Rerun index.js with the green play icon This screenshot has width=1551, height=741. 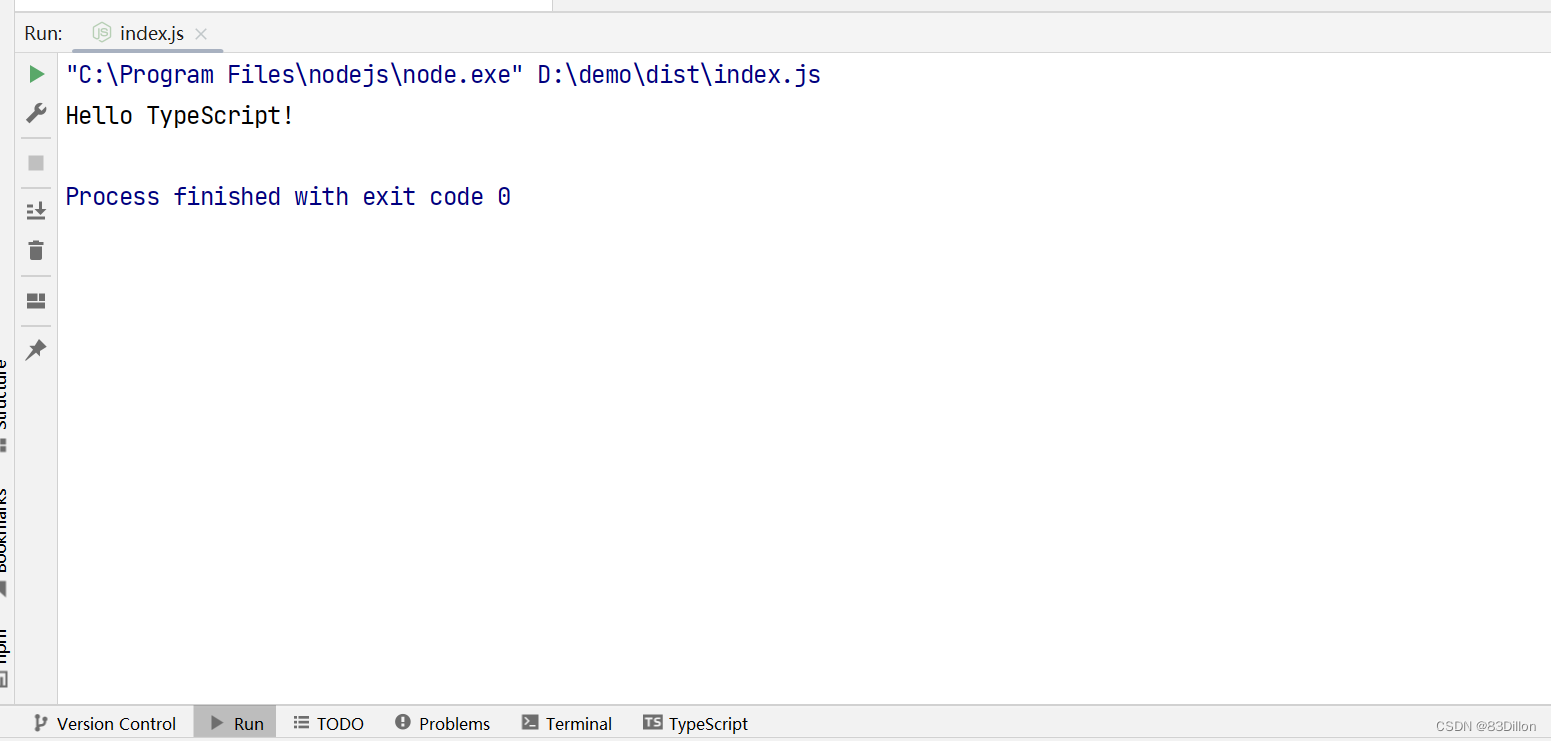pos(37,74)
